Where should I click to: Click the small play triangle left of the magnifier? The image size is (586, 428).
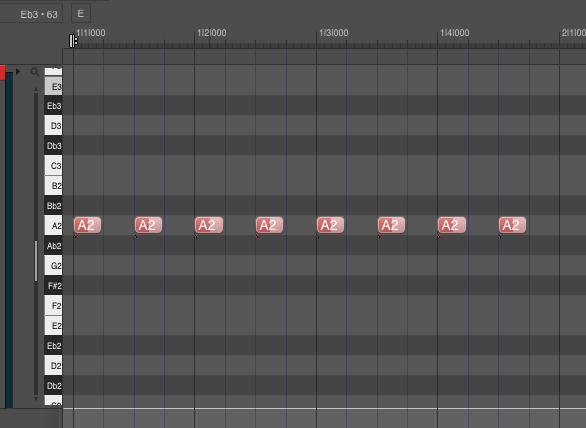coord(18,71)
